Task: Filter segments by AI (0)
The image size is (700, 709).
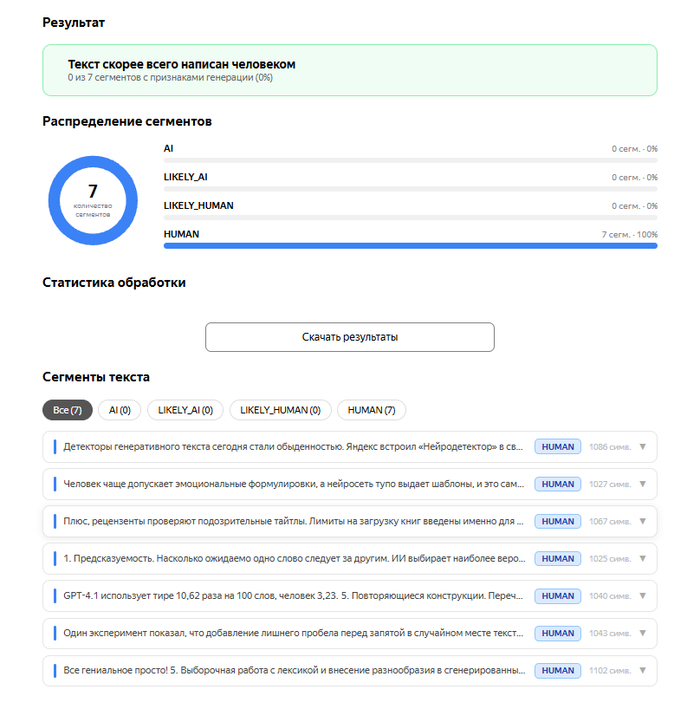Action: coord(119,410)
